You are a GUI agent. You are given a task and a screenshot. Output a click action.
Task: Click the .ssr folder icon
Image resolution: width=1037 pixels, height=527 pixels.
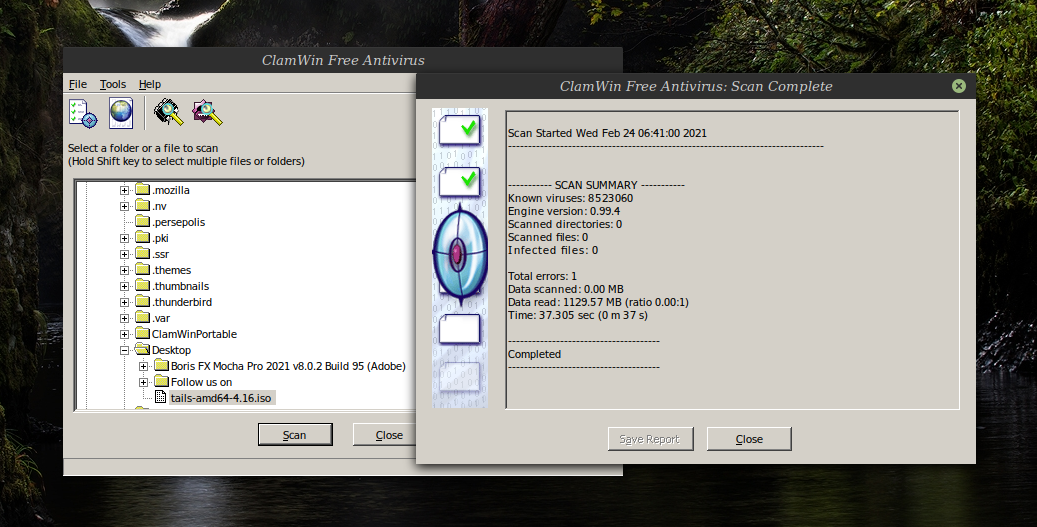[143, 253]
